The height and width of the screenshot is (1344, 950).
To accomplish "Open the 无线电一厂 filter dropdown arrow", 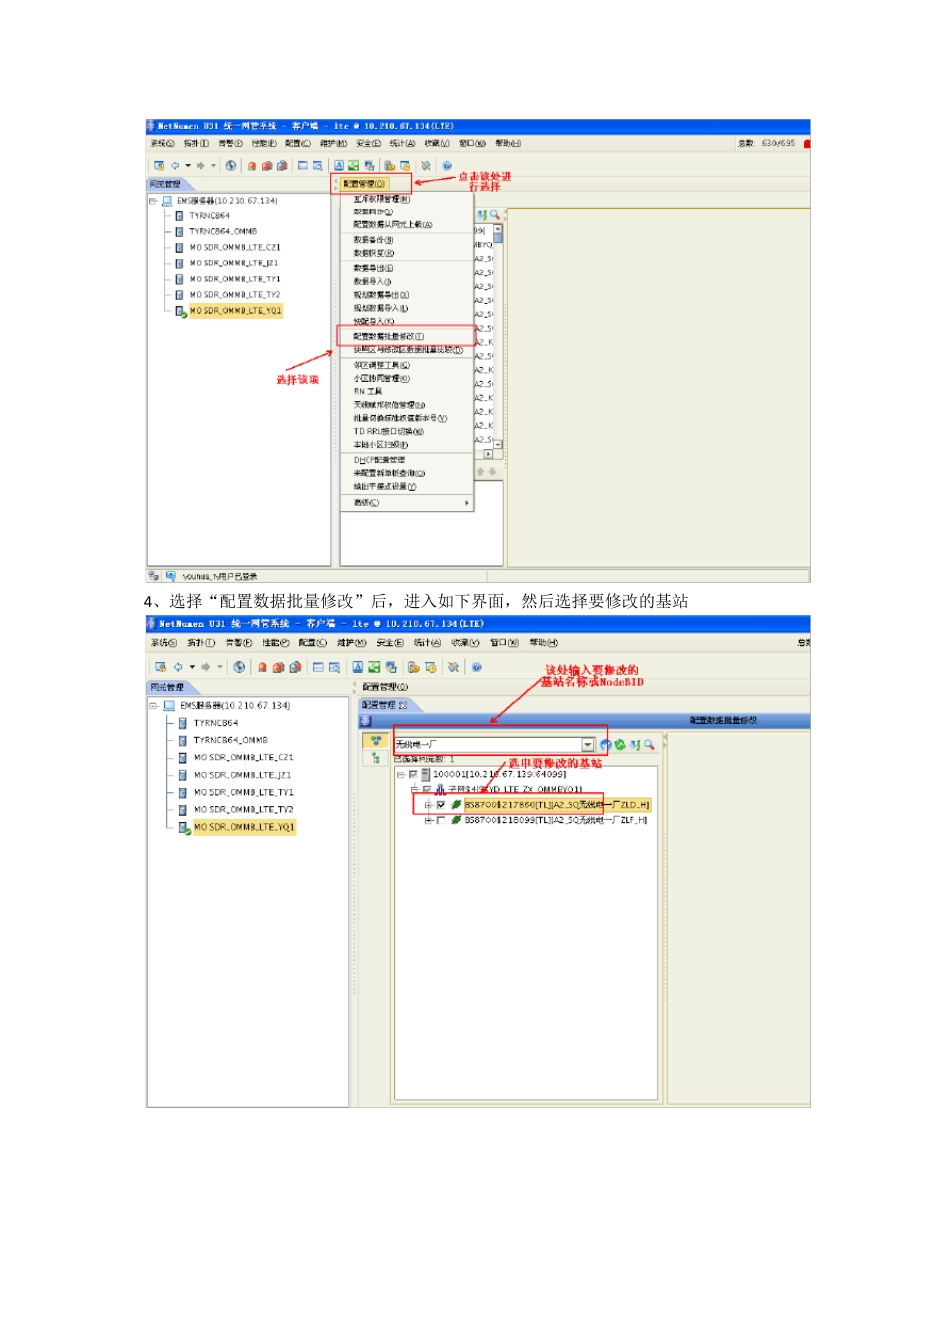I will (588, 745).
